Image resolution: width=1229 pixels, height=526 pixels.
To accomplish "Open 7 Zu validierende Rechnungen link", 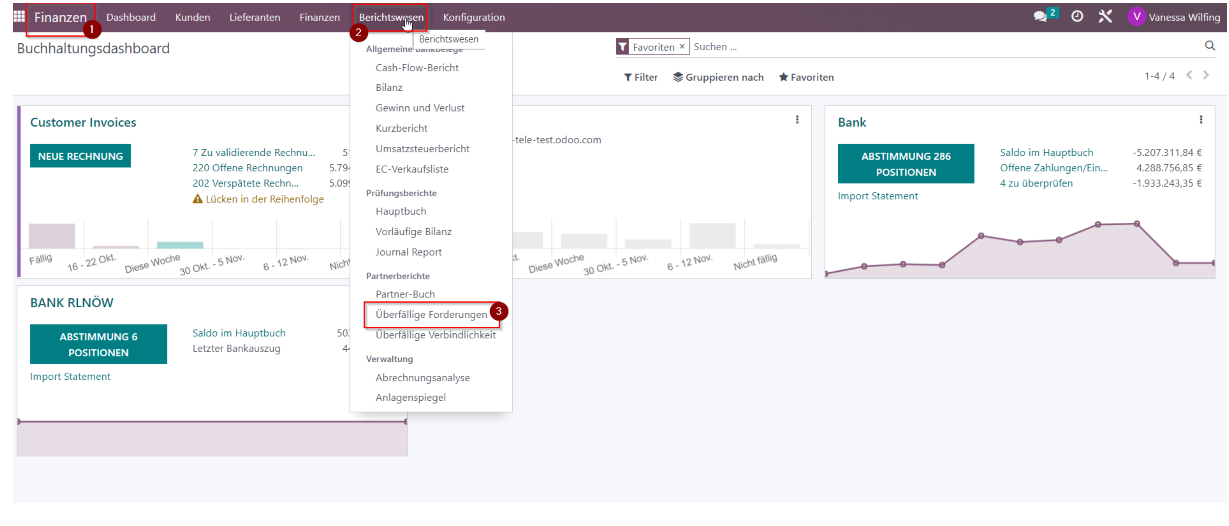I will click(x=254, y=153).
